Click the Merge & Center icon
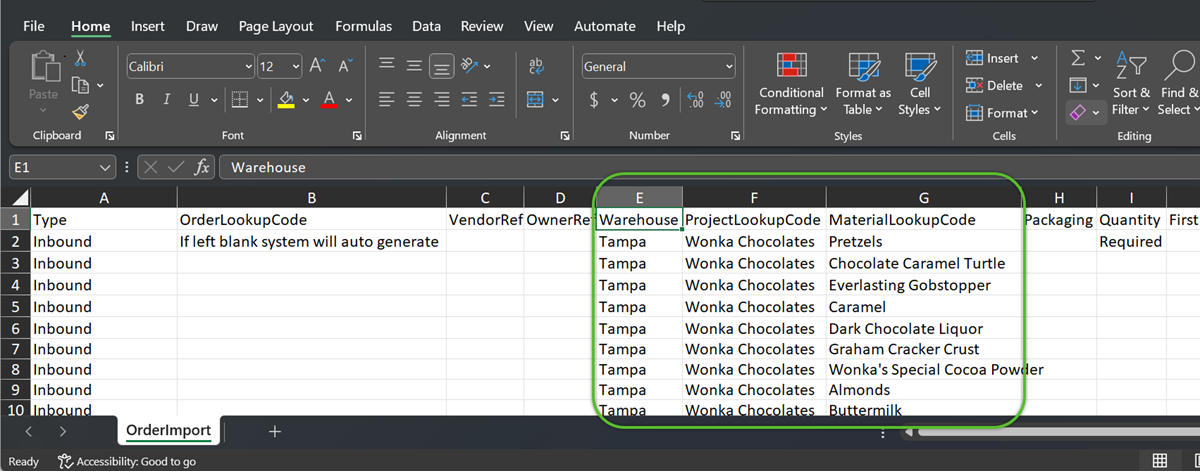 coord(535,99)
